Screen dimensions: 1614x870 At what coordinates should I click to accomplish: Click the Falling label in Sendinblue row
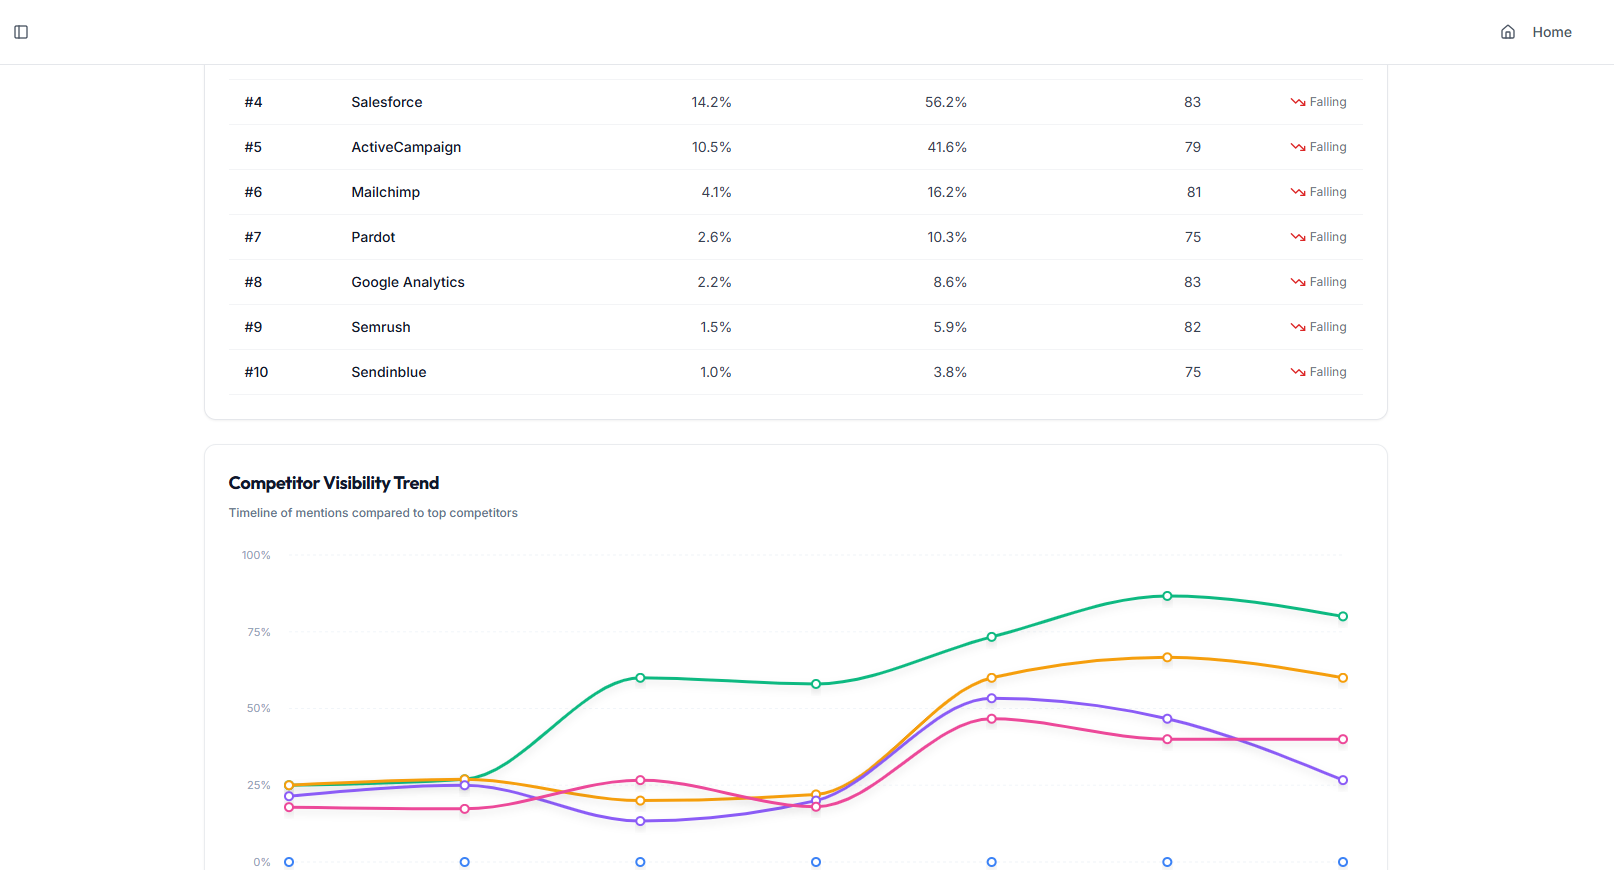click(1328, 372)
